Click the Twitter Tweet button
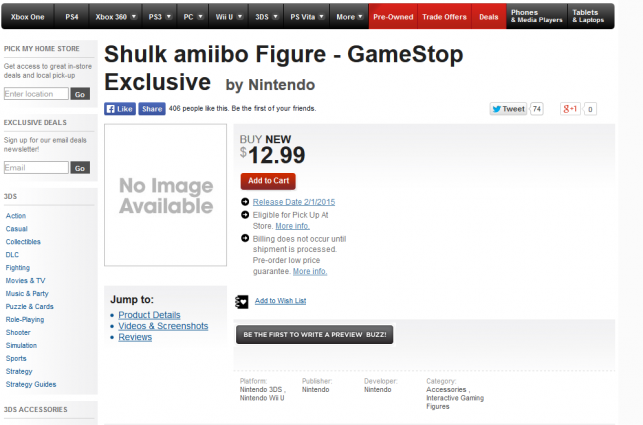This screenshot has width=643, height=425. point(509,109)
